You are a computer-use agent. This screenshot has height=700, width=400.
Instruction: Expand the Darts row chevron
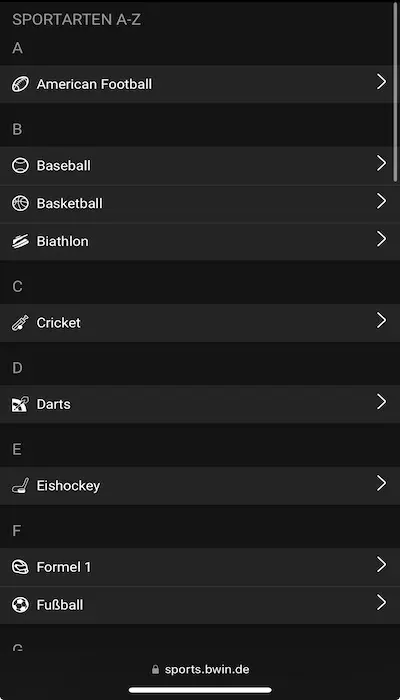(x=381, y=402)
